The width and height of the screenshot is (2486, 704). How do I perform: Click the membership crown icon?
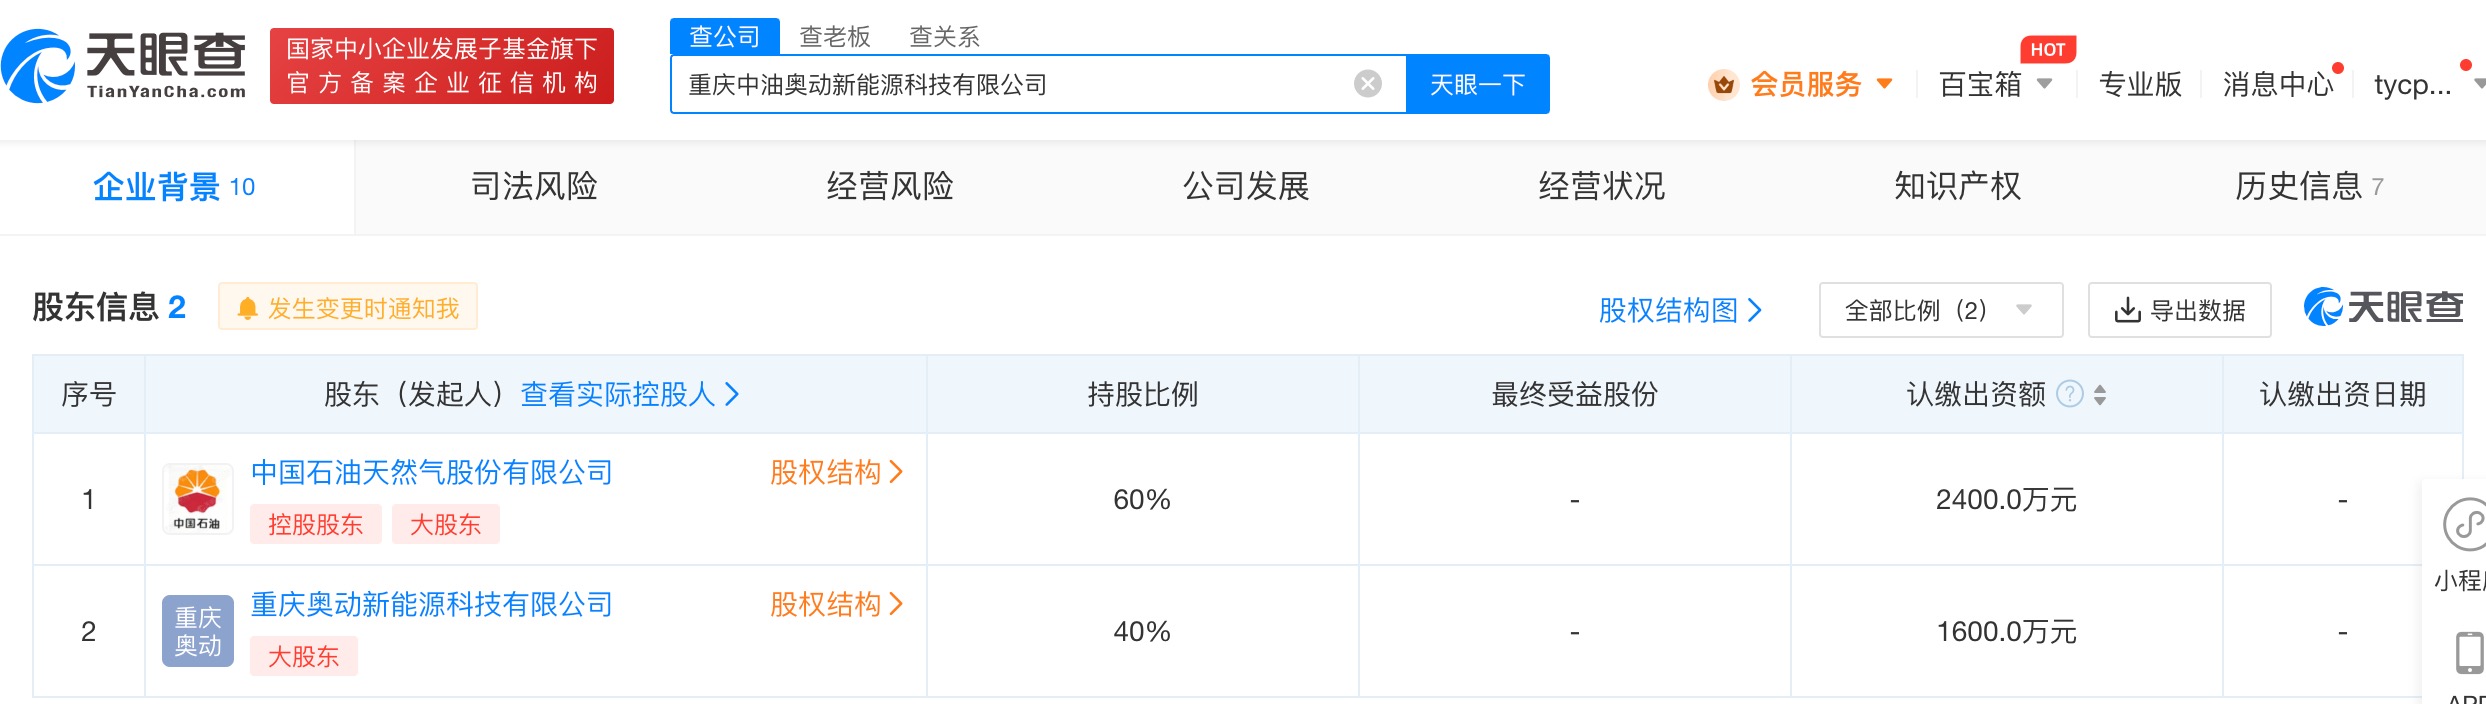click(1723, 85)
